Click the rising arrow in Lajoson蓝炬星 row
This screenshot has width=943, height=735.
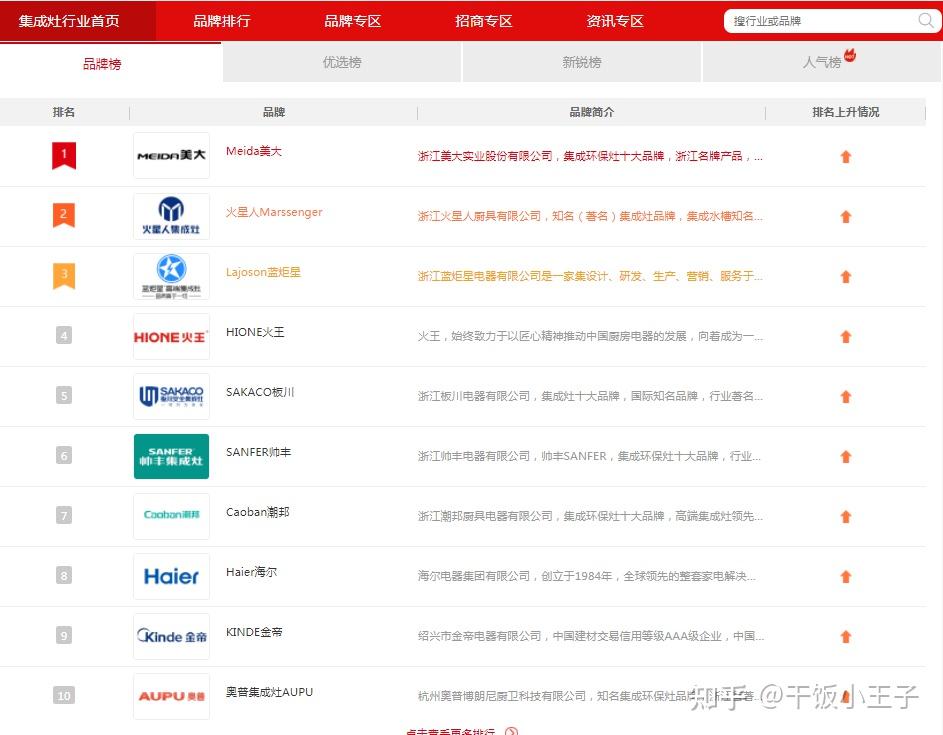[846, 277]
